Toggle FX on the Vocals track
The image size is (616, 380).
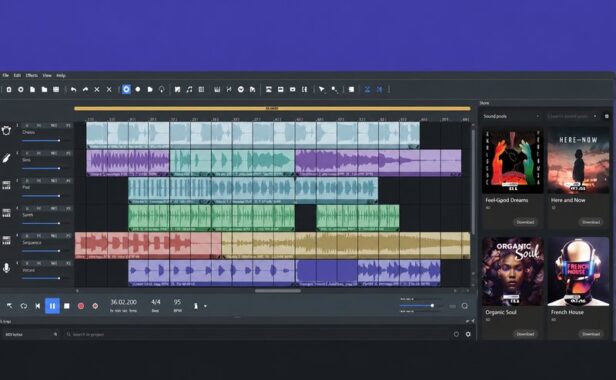pyautogui.click(x=68, y=263)
